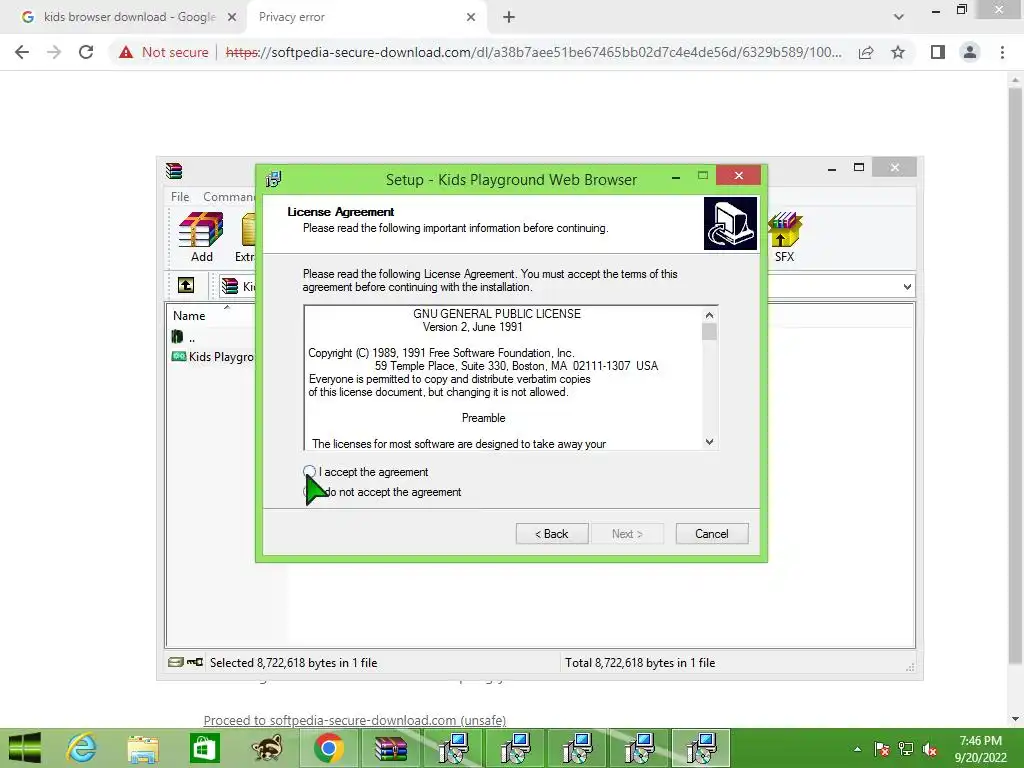Image resolution: width=1024 pixels, height=768 pixels.
Task: Click scroll-down arrow of license text box
Action: tap(709, 441)
